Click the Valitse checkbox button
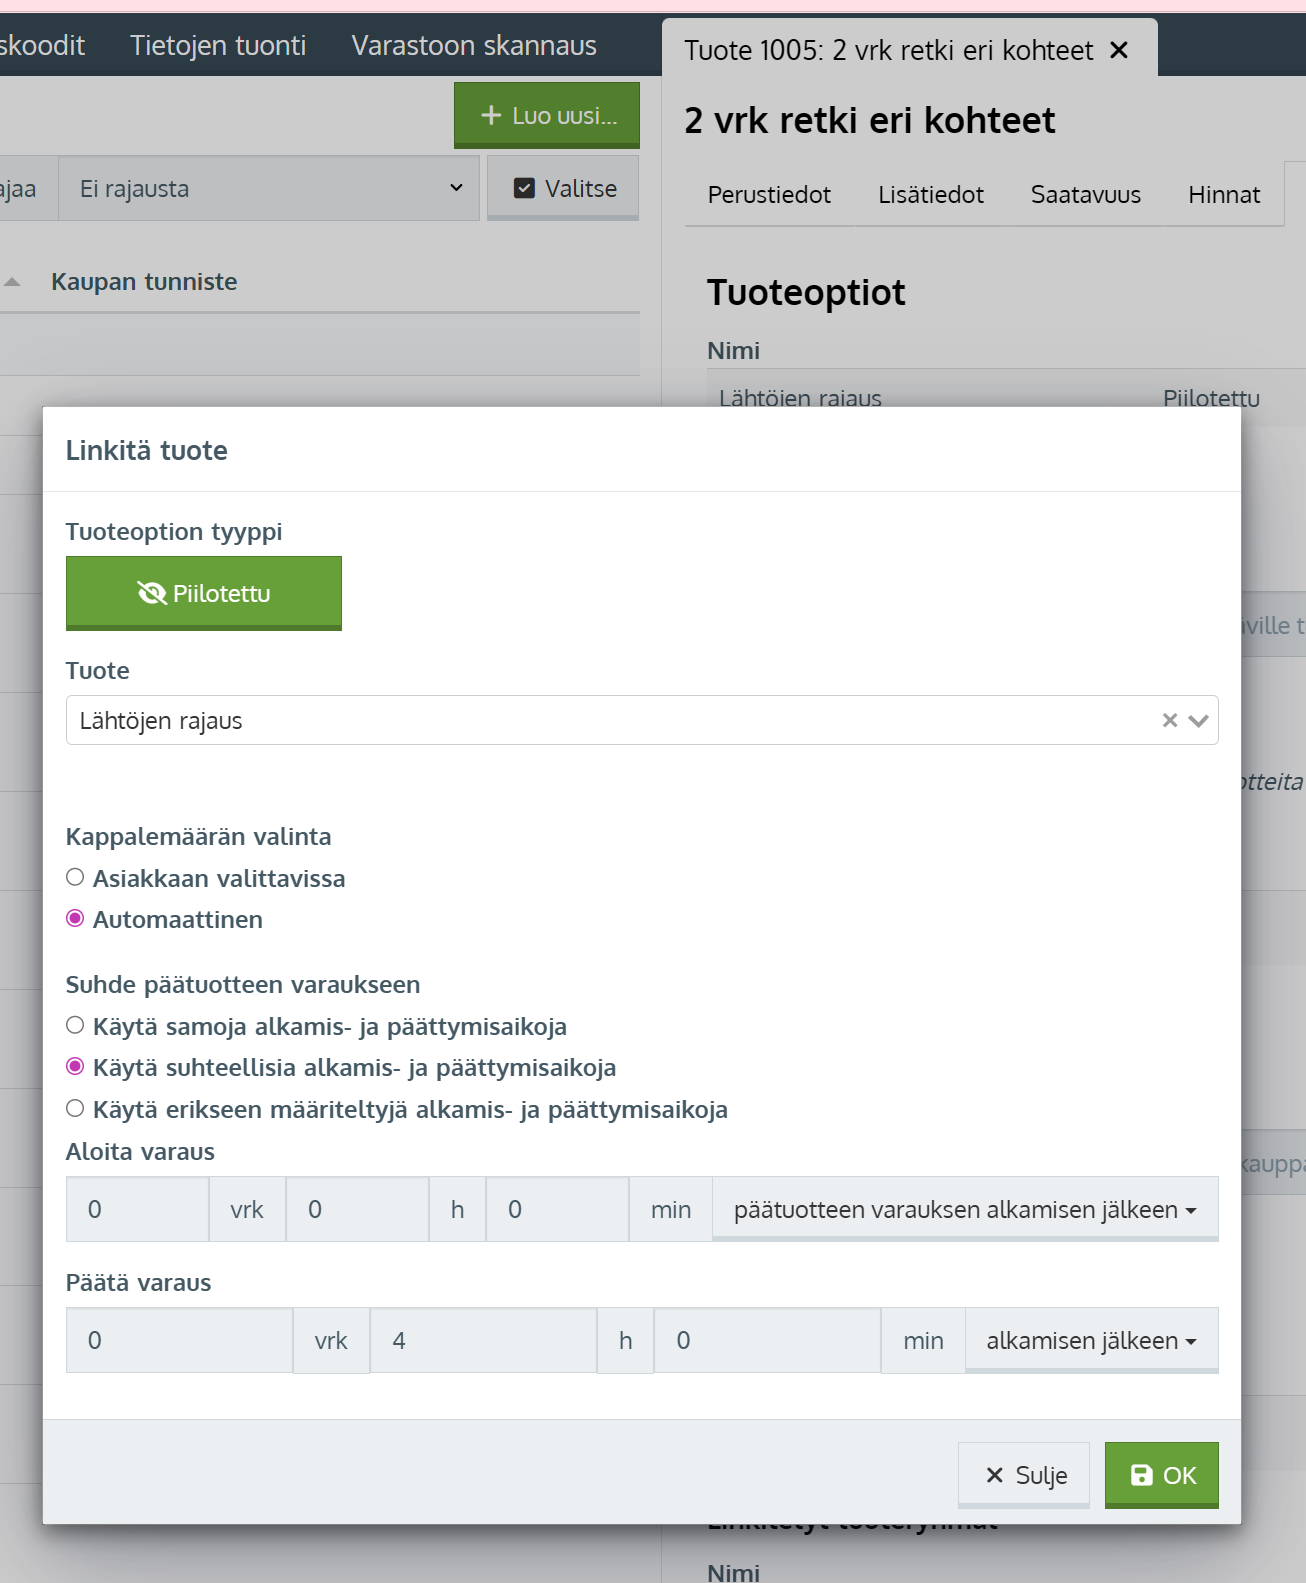 (563, 188)
